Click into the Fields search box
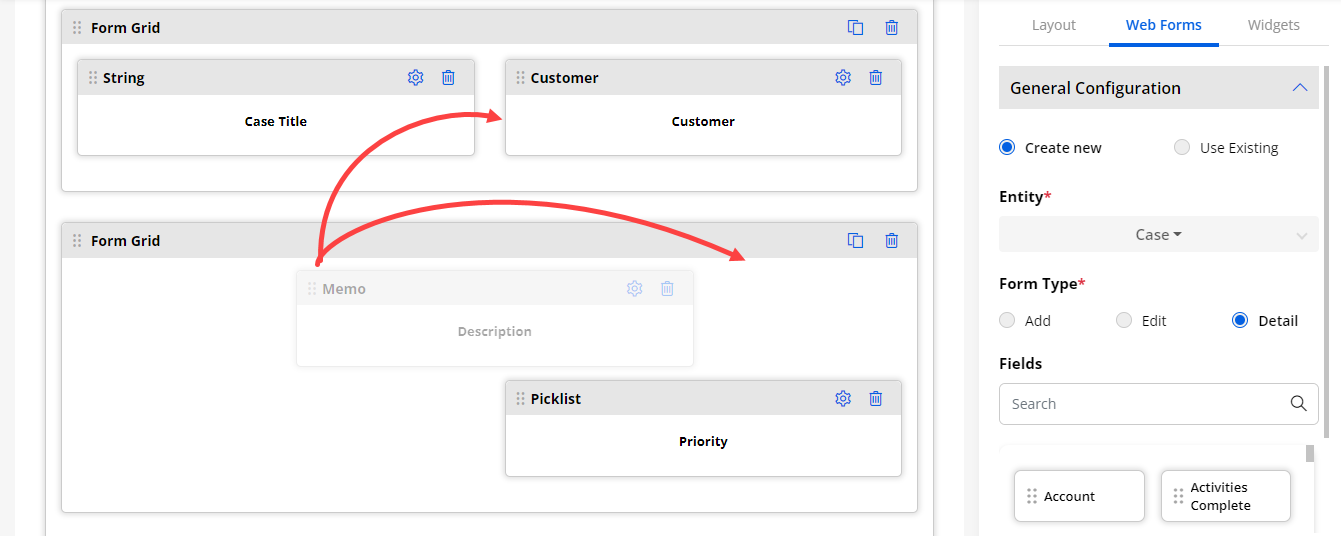 point(1140,404)
